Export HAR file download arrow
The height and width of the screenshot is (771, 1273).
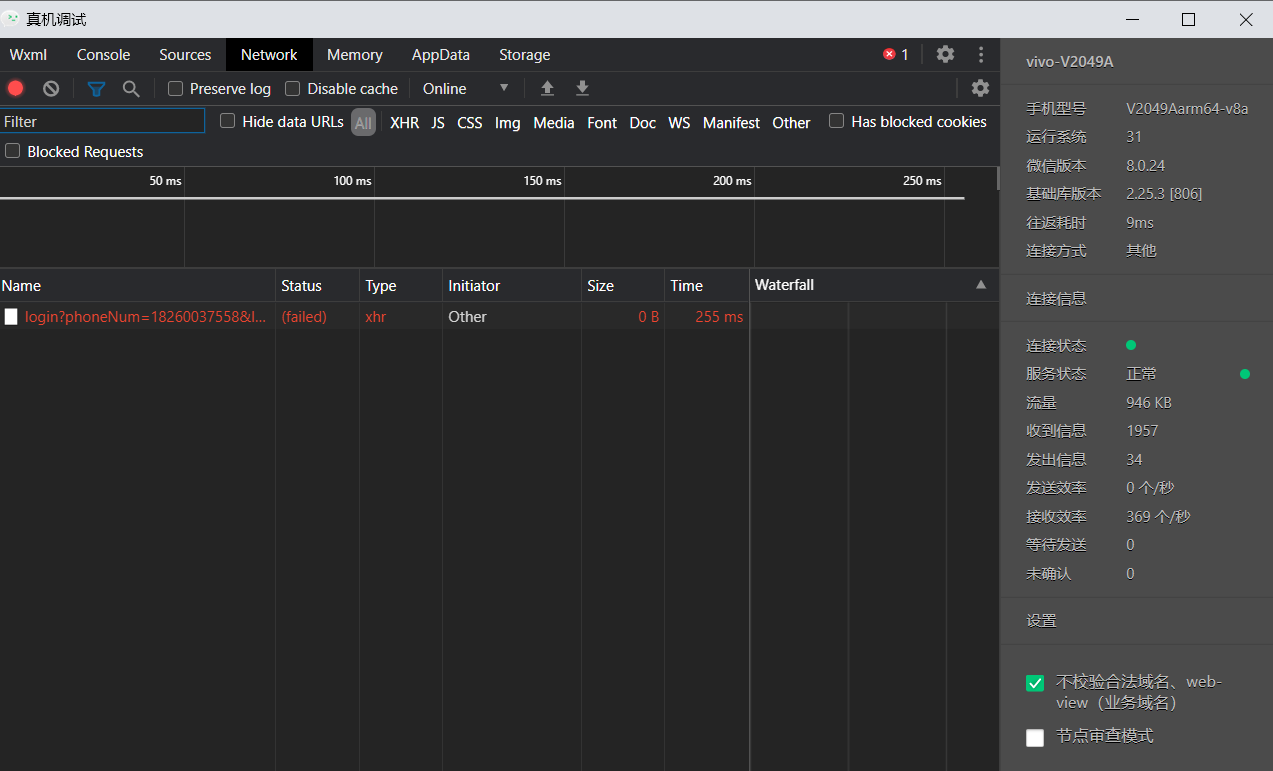pyautogui.click(x=582, y=88)
